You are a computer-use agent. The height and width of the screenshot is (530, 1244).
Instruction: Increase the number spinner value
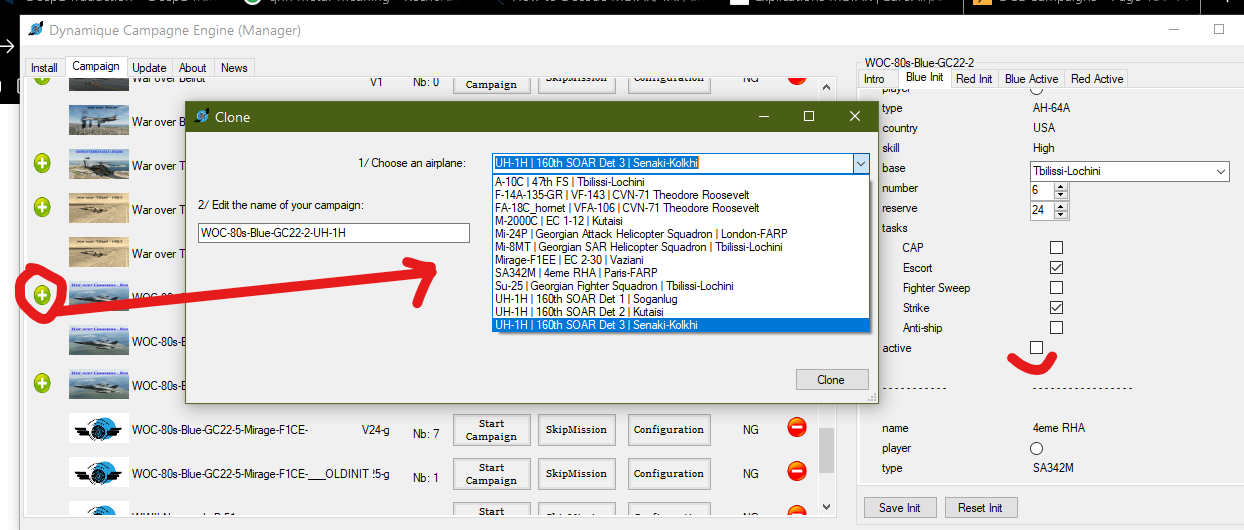[x=1060, y=186]
